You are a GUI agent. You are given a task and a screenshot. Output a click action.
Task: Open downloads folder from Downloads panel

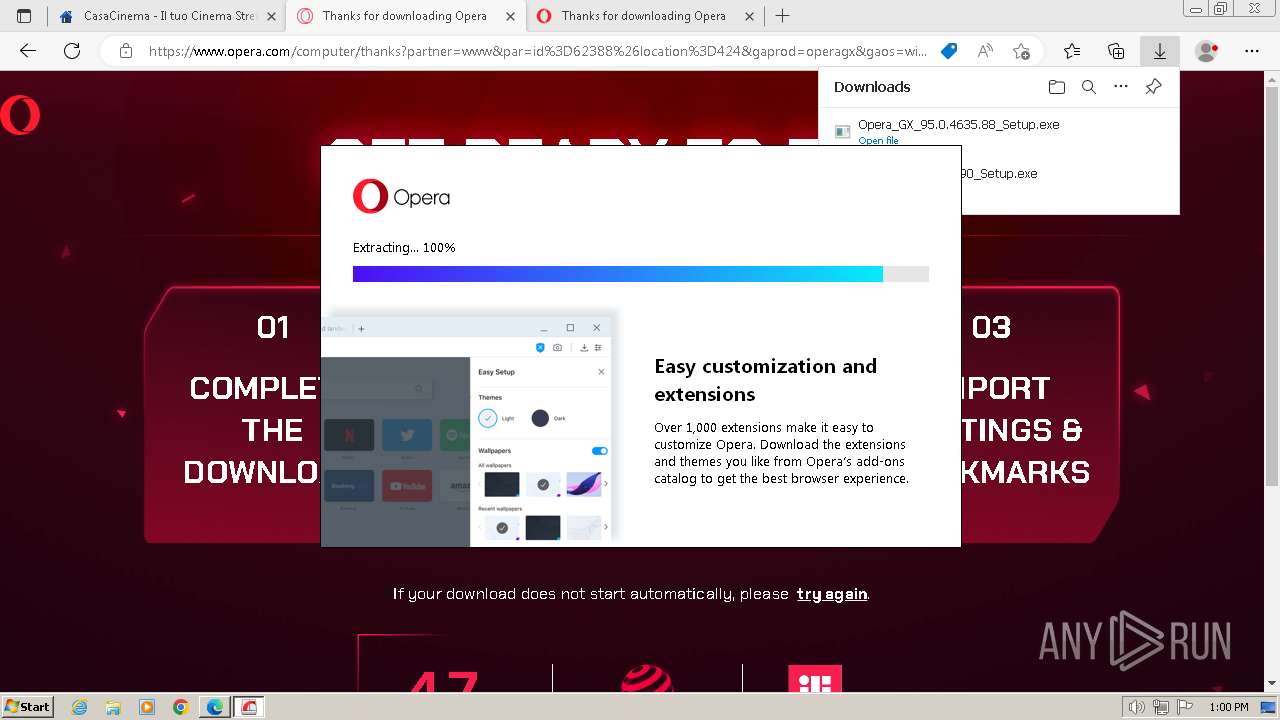click(1057, 87)
